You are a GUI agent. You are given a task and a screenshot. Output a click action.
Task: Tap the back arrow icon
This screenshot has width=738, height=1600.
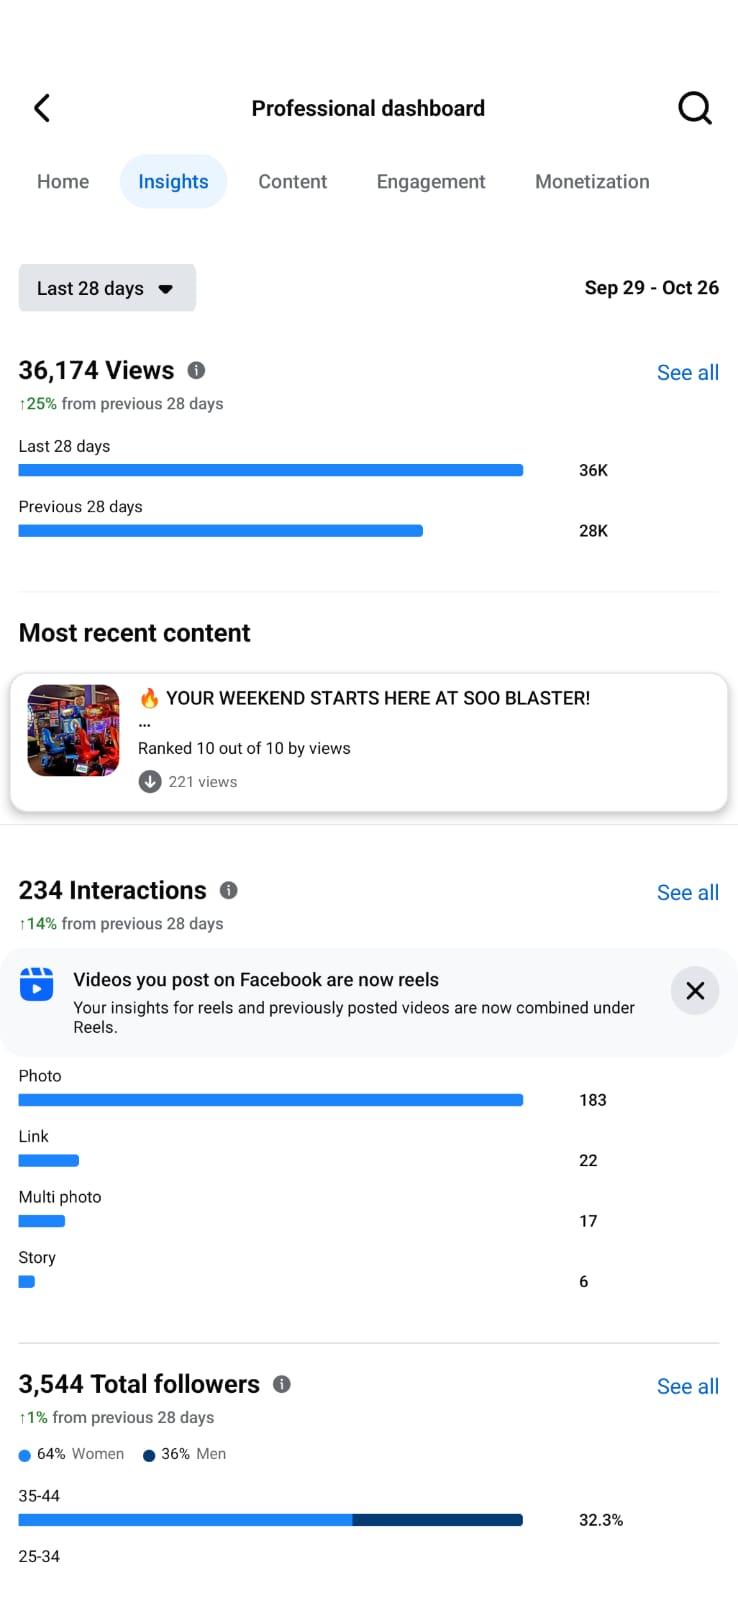(x=42, y=108)
